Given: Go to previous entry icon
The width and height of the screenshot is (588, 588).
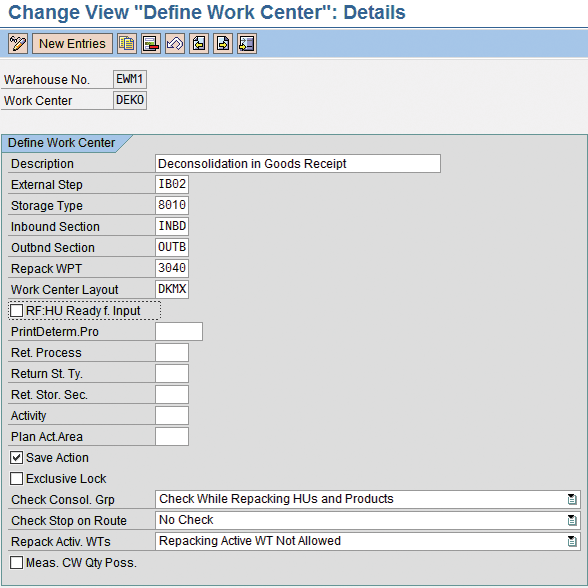Looking at the screenshot, I should click(x=199, y=44).
